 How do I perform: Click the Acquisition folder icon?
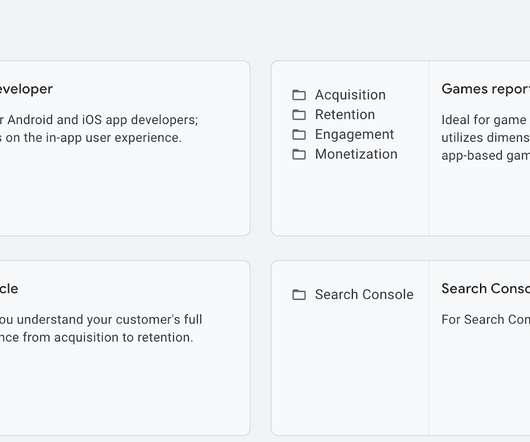point(299,95)
